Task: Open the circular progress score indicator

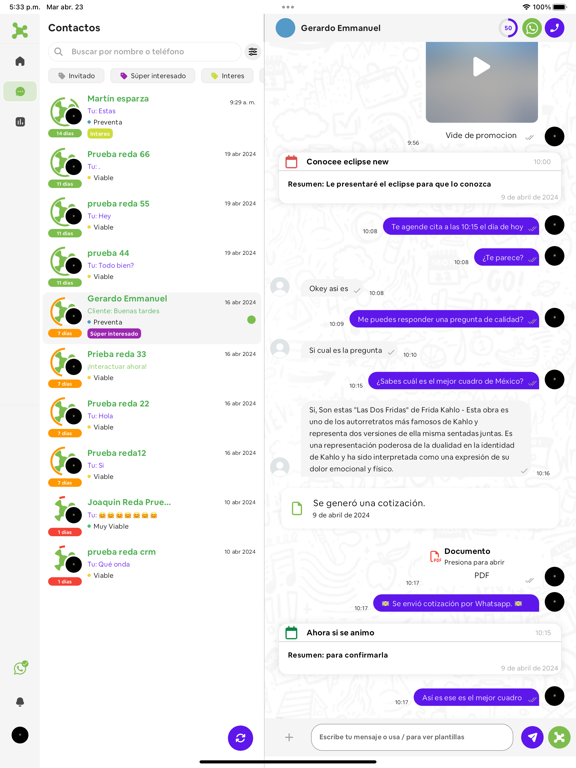Action: 508,28
